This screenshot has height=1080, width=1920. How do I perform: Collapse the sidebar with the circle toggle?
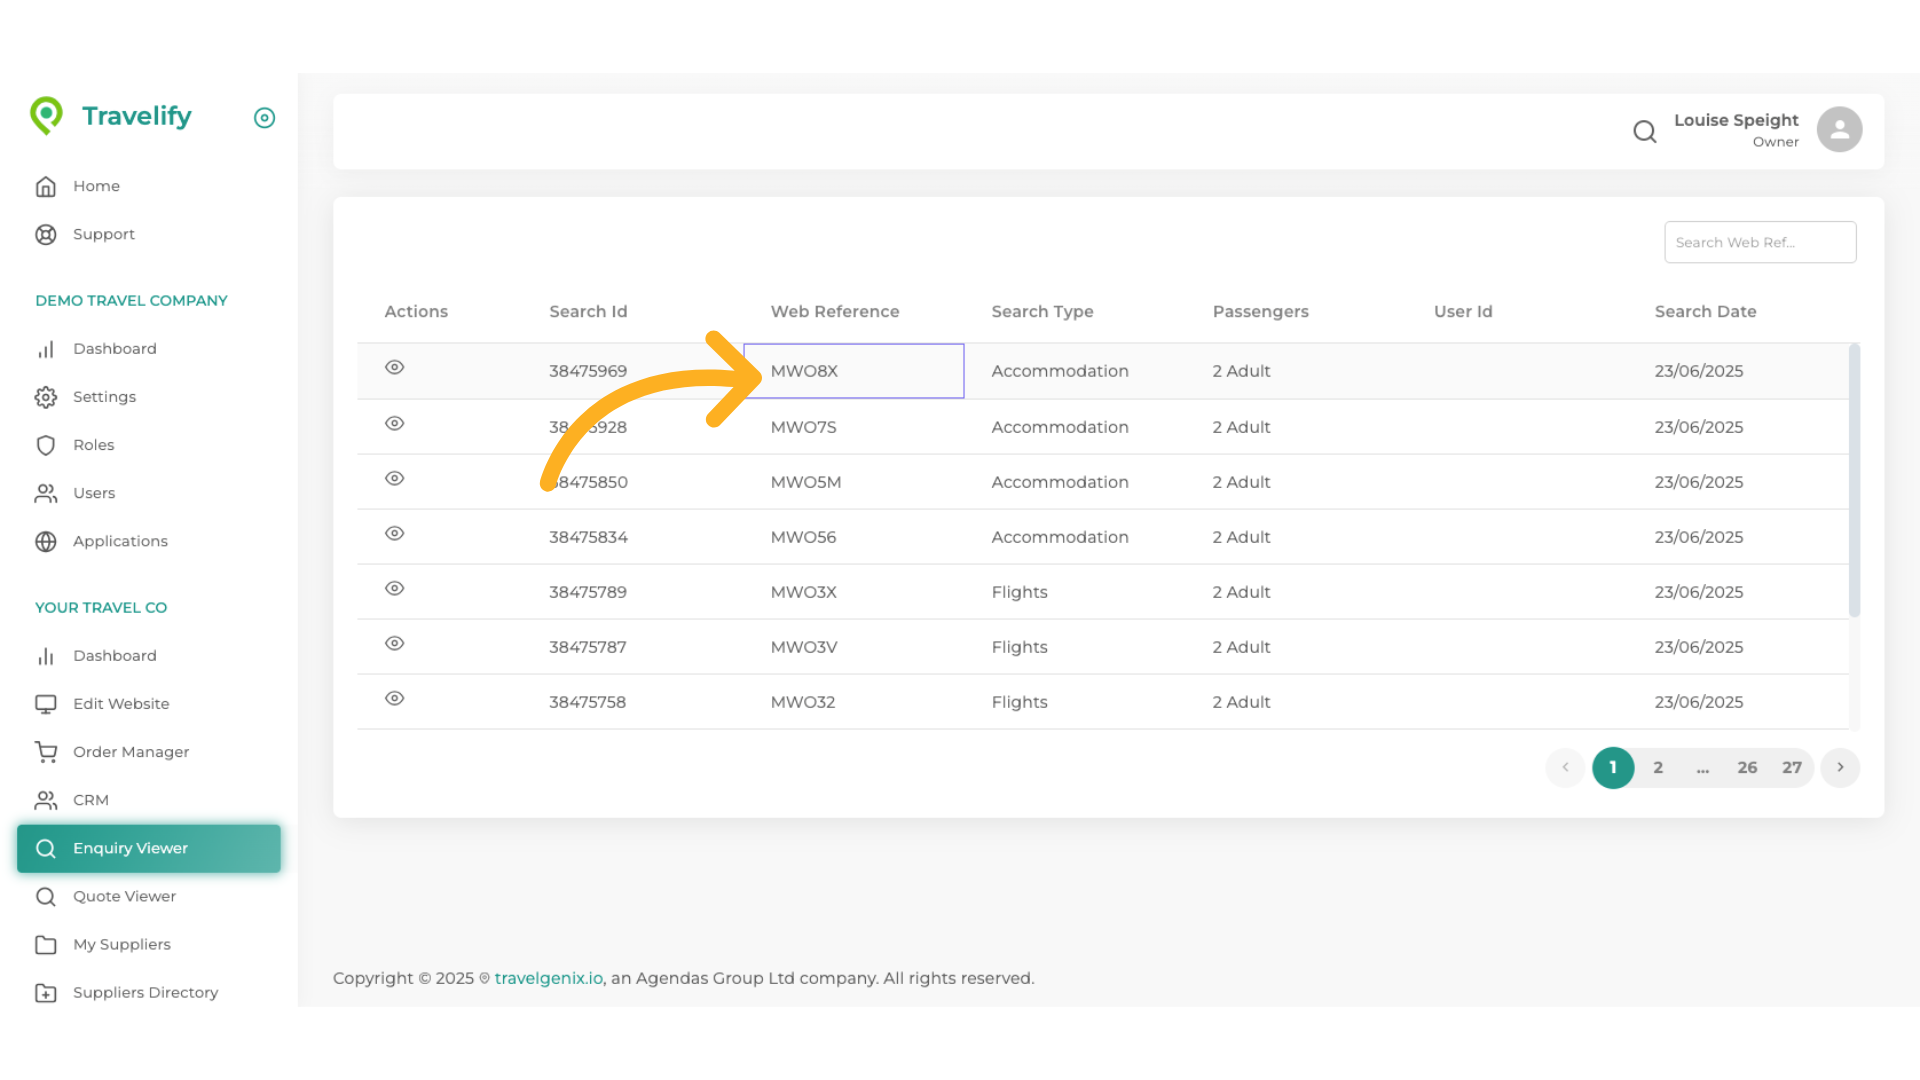click(x=264, y=118)
